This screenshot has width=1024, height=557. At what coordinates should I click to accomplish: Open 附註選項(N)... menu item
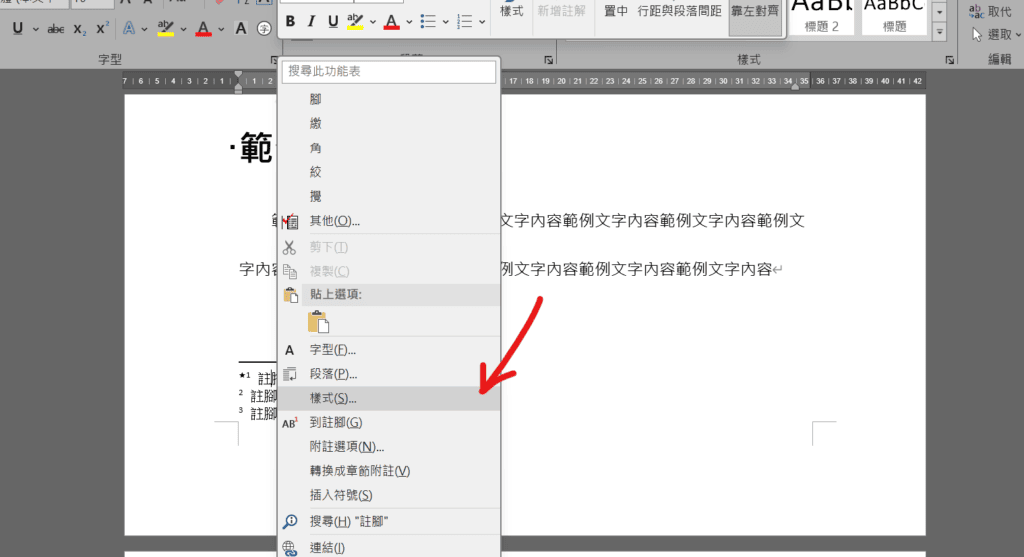(x=389, y=447)
